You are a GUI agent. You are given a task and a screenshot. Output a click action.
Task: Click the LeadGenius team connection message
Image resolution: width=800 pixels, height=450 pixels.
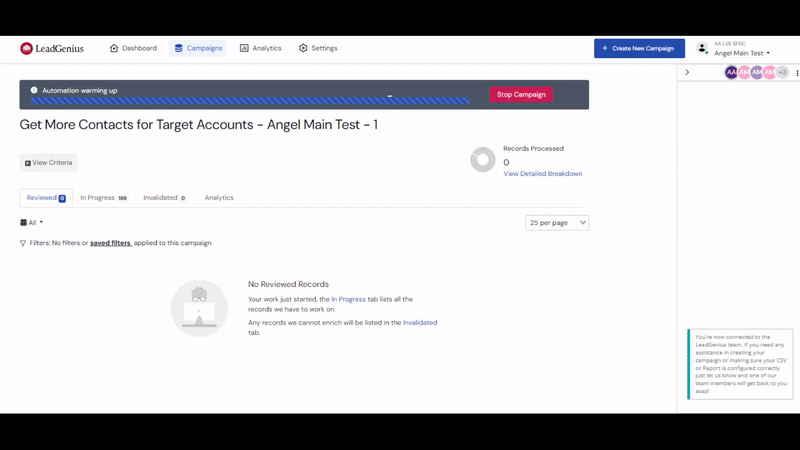[x=740, y=364]
